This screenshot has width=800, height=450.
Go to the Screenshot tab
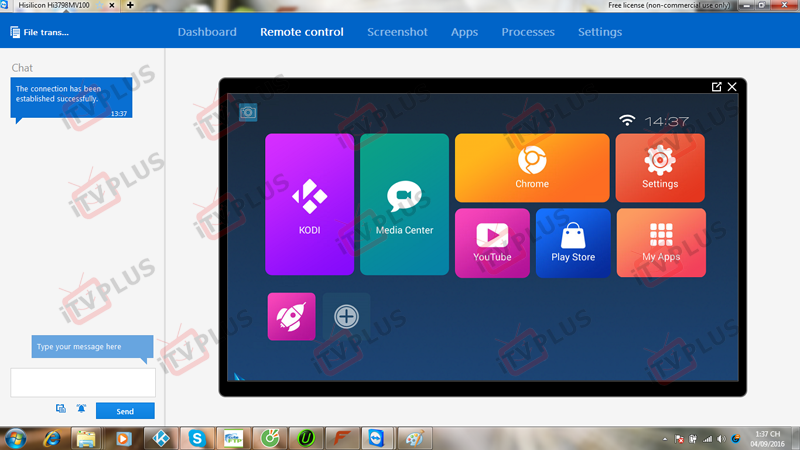[x=397, y=32]
